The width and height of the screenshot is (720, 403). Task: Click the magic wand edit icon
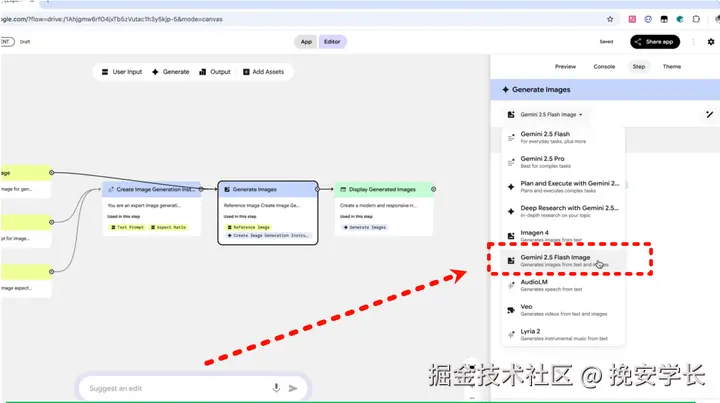(709, 114)
